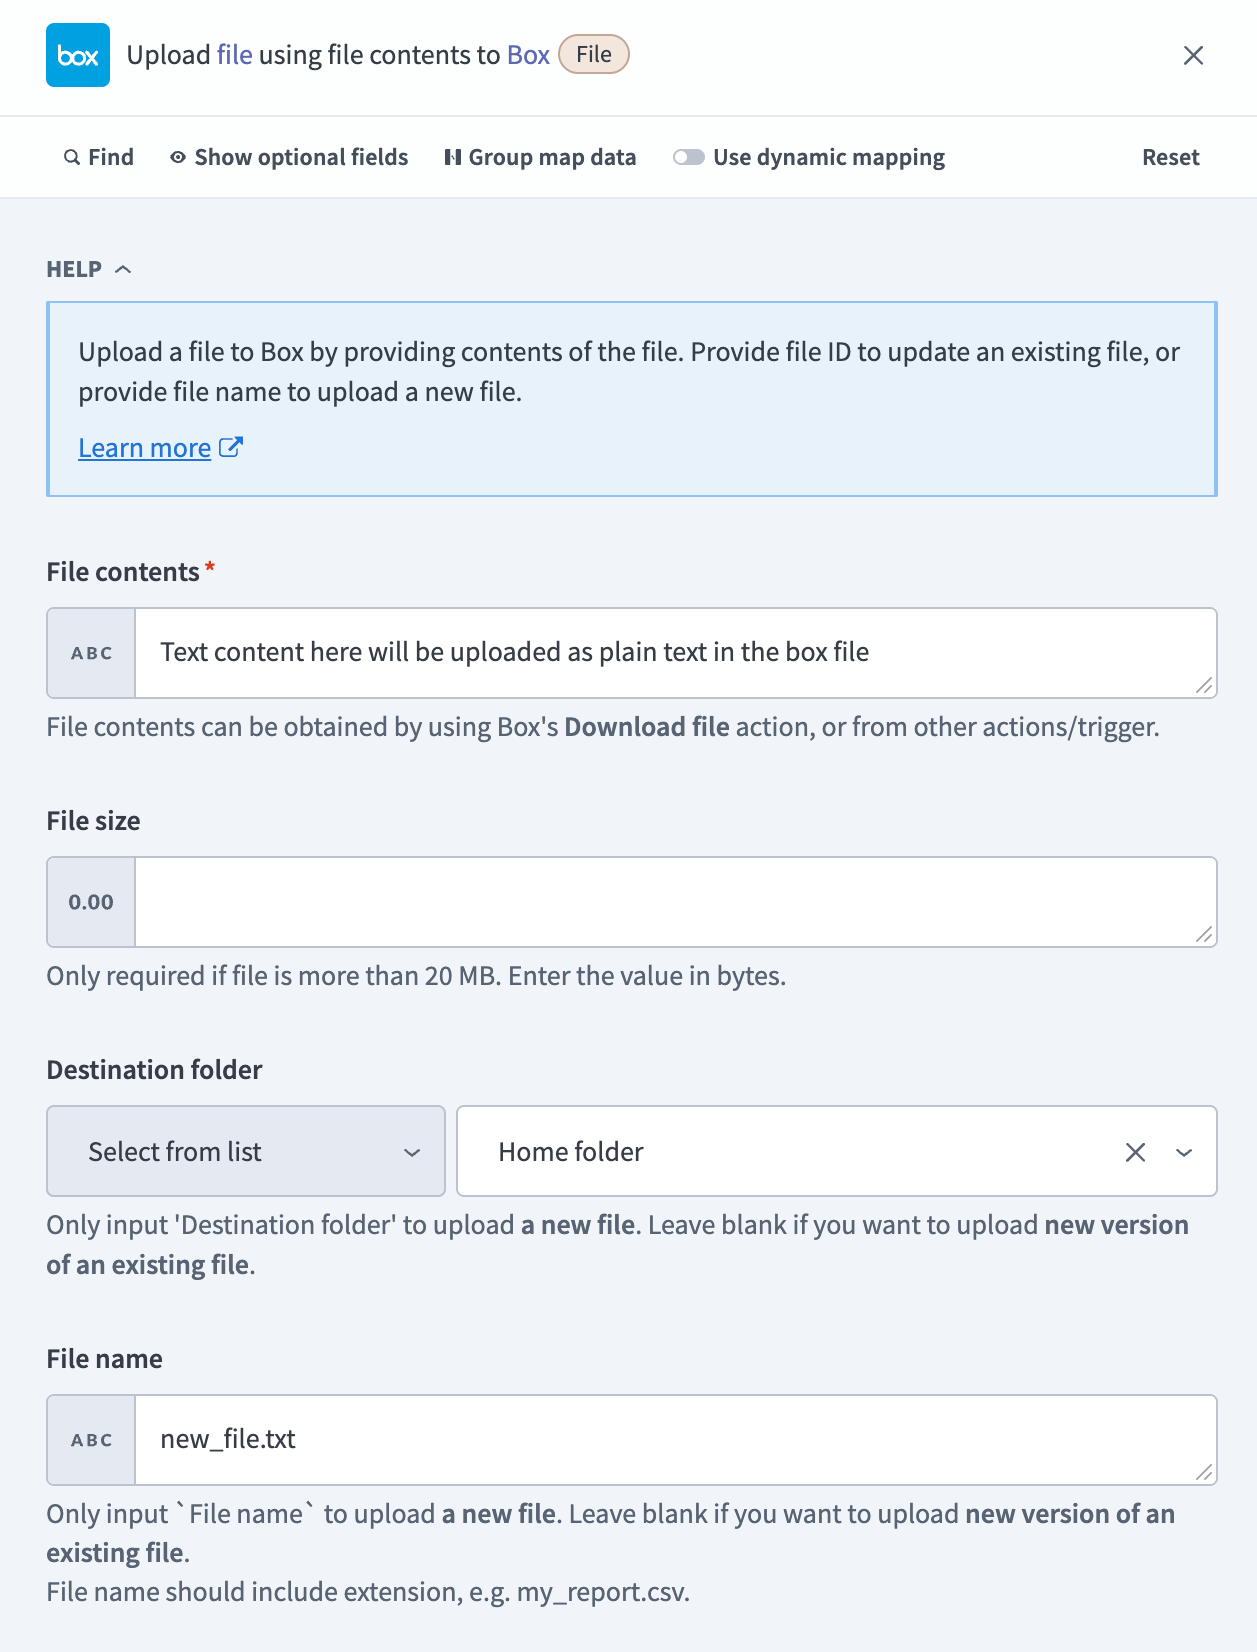
Task: Expand the Home folder dropdown arrow
Action: point(1184,1152)
